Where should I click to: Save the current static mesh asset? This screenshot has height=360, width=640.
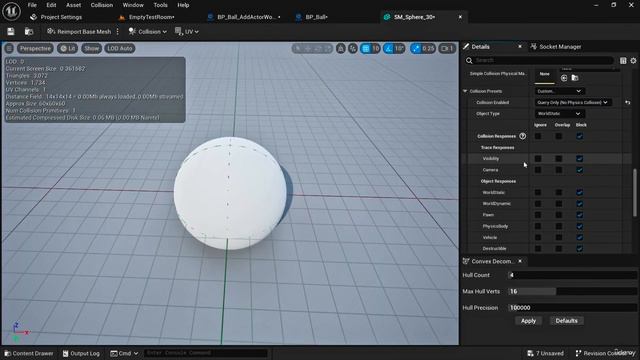(x=11, y=31)
